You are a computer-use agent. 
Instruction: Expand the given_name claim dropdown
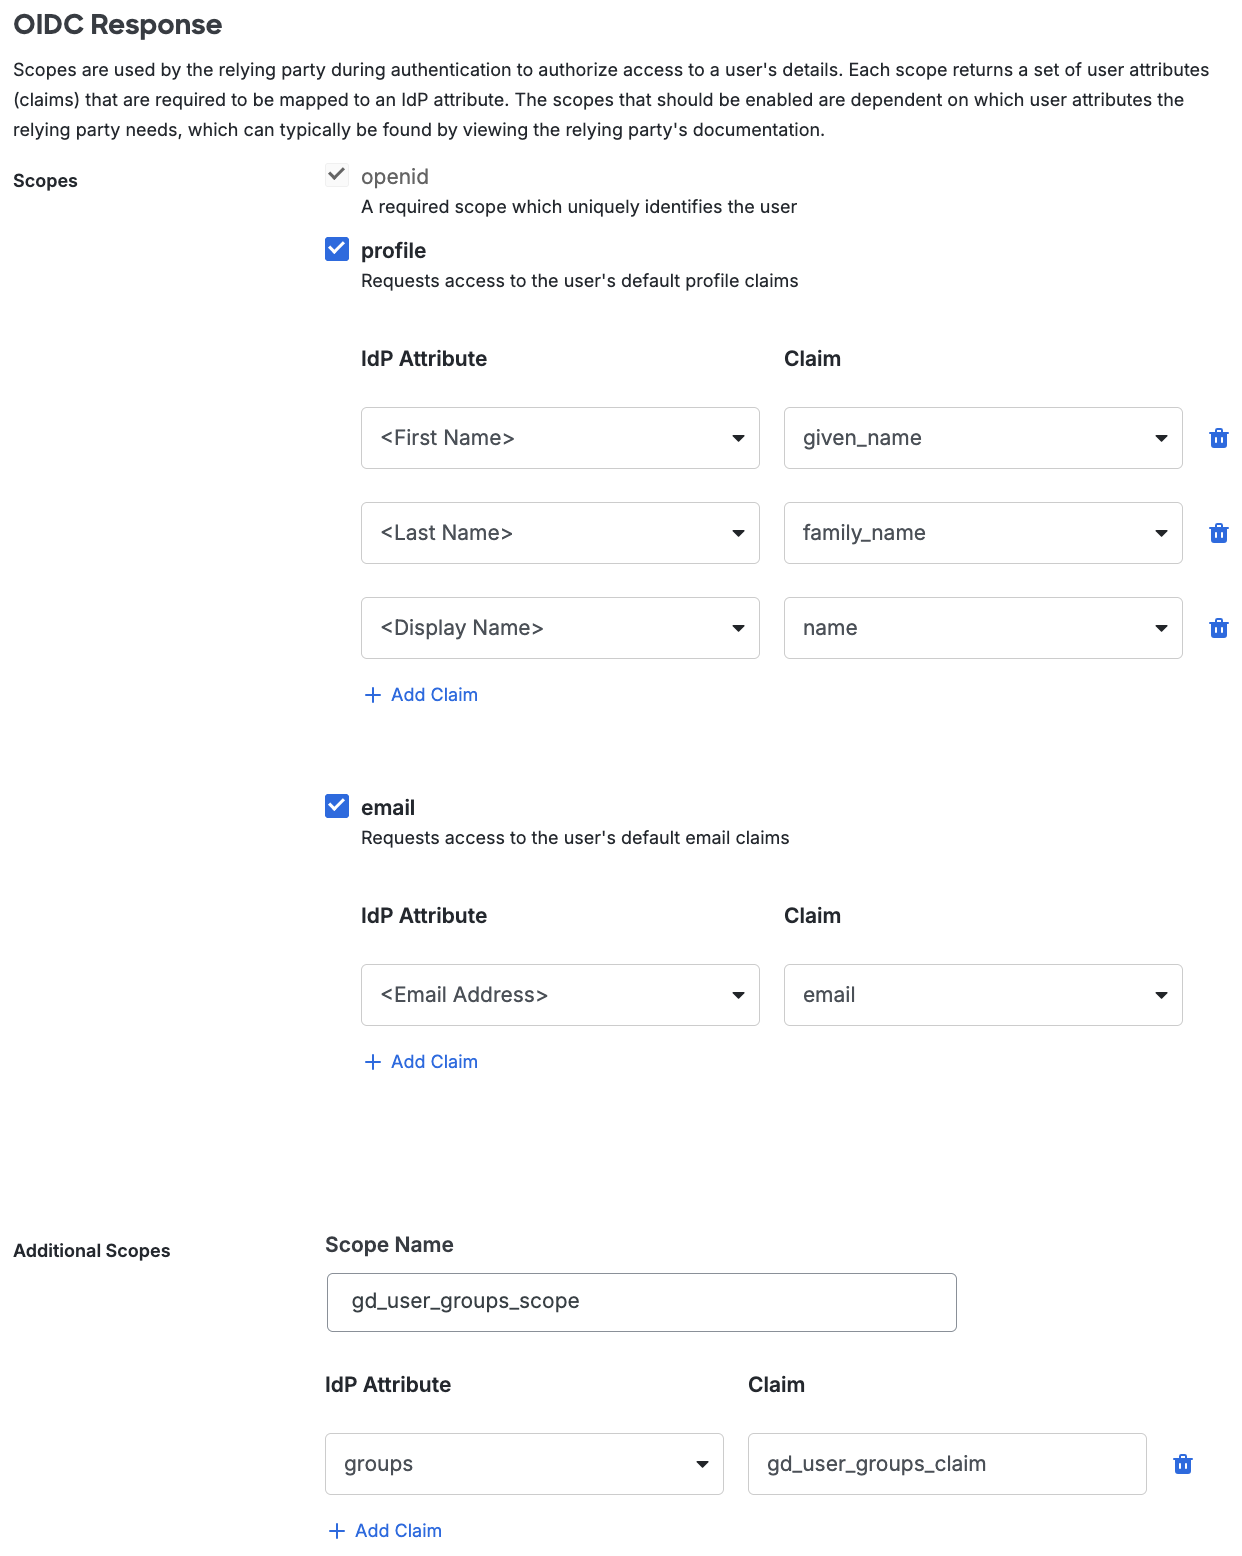[1161, 437]
